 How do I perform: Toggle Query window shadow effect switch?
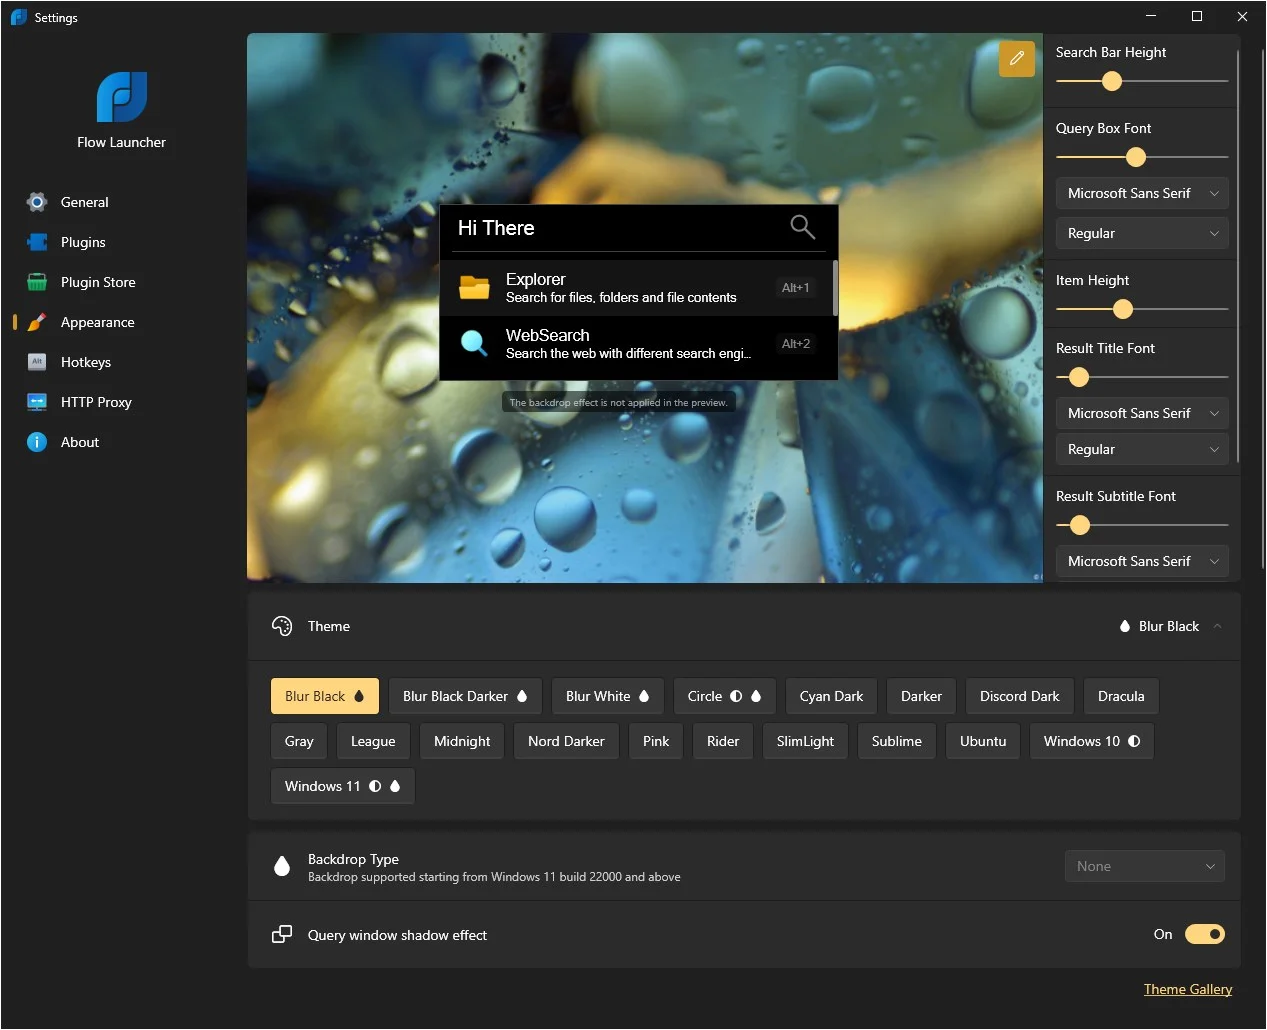click(1204, 934)
